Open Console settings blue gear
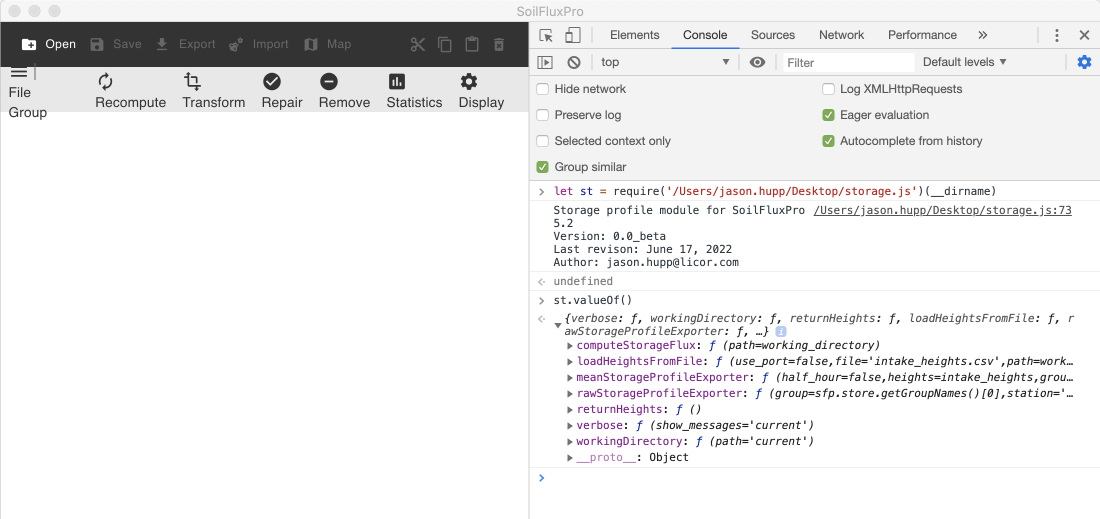This screenshot has width=1100, height=519. (x=1085, y=62)
